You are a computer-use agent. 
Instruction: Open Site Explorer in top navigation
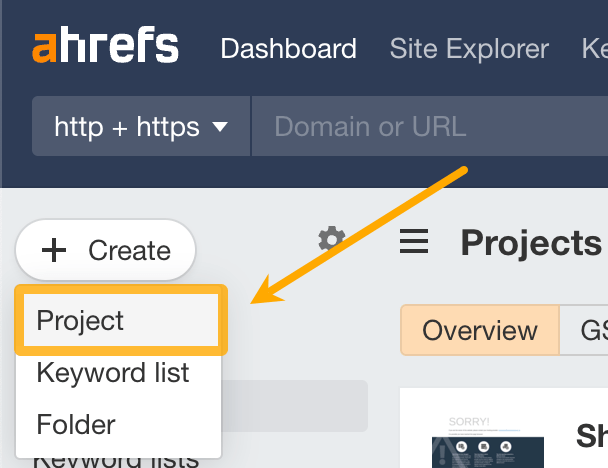click(x=469, y=49)
